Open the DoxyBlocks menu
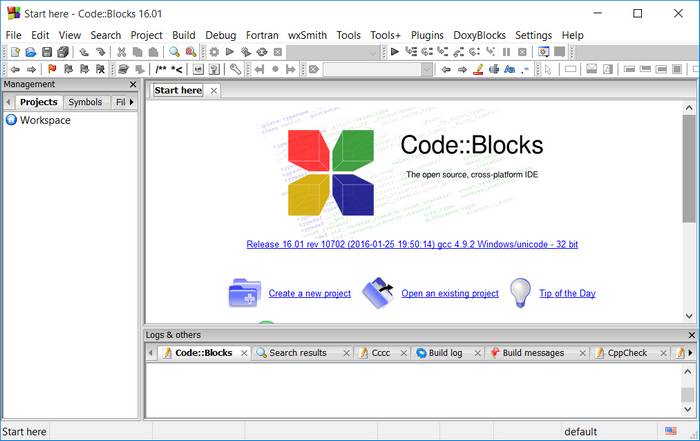The width and height of the screenshot is (700, 441). tap(479, 35)
